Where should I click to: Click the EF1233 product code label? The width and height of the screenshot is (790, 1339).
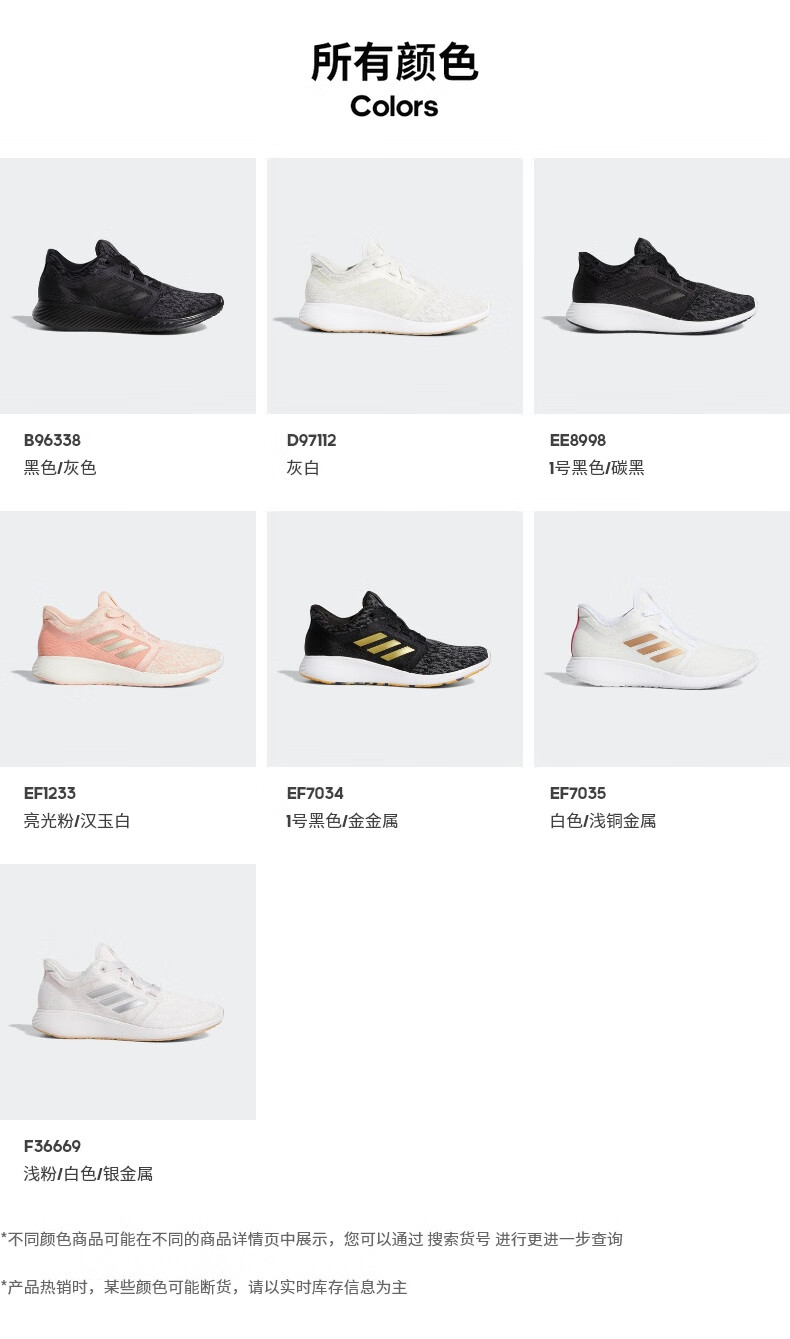tap(50, 793)
